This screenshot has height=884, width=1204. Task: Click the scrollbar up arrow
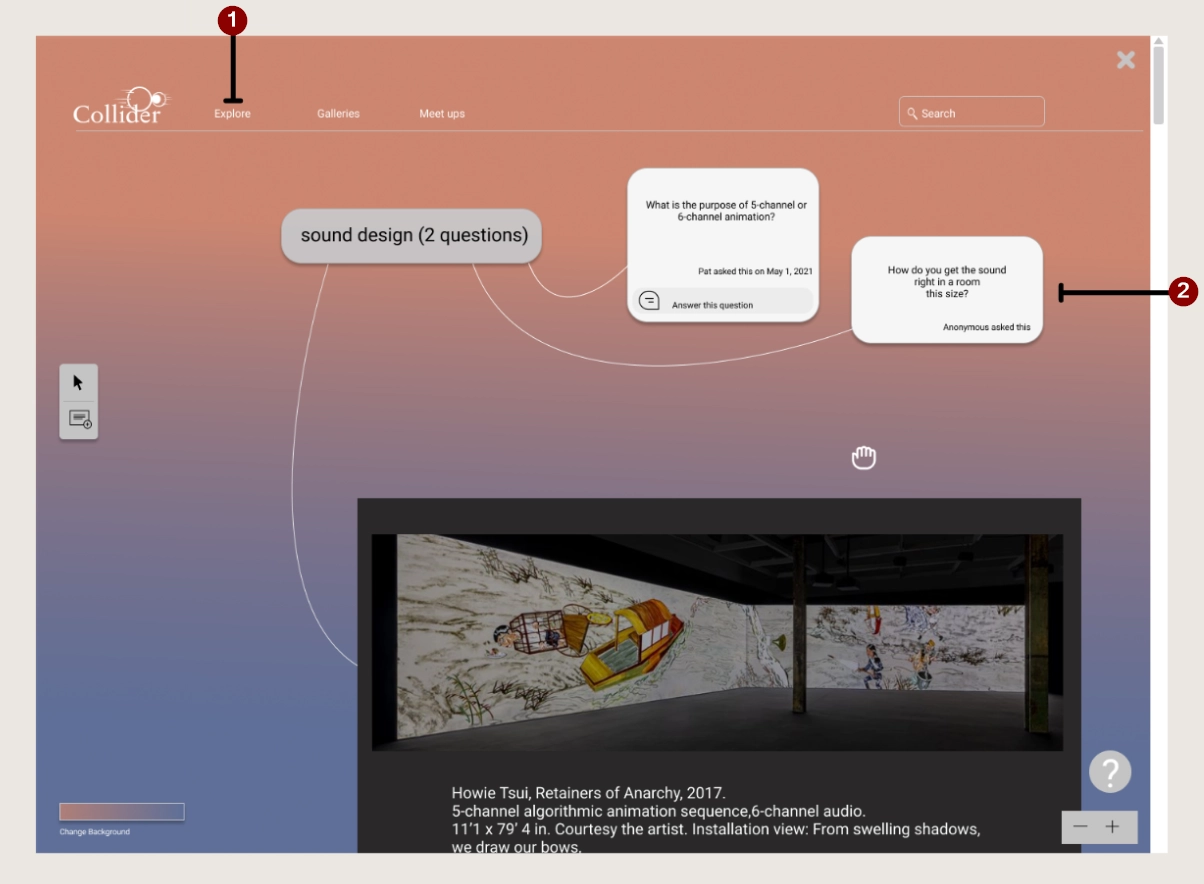1158,41
